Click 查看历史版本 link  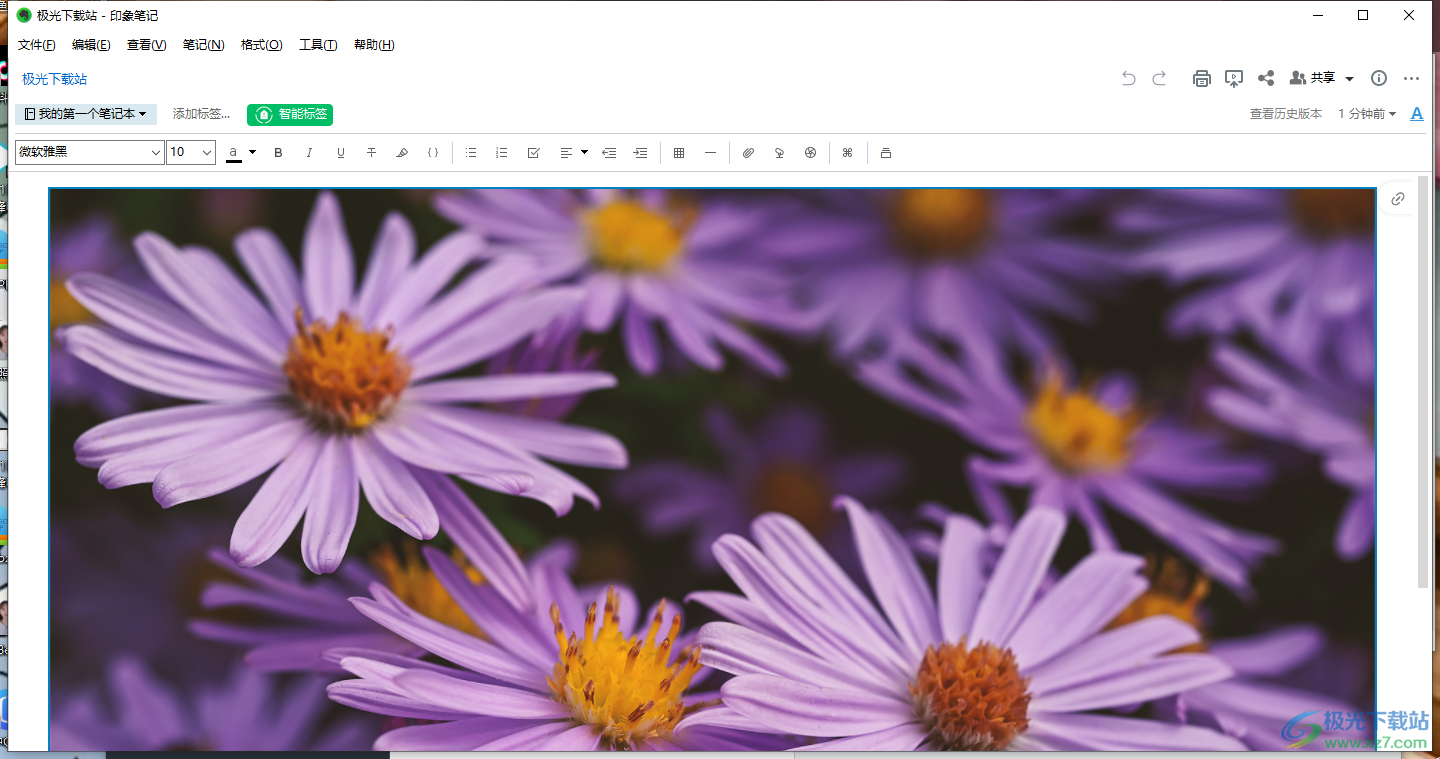point(1286,114)
